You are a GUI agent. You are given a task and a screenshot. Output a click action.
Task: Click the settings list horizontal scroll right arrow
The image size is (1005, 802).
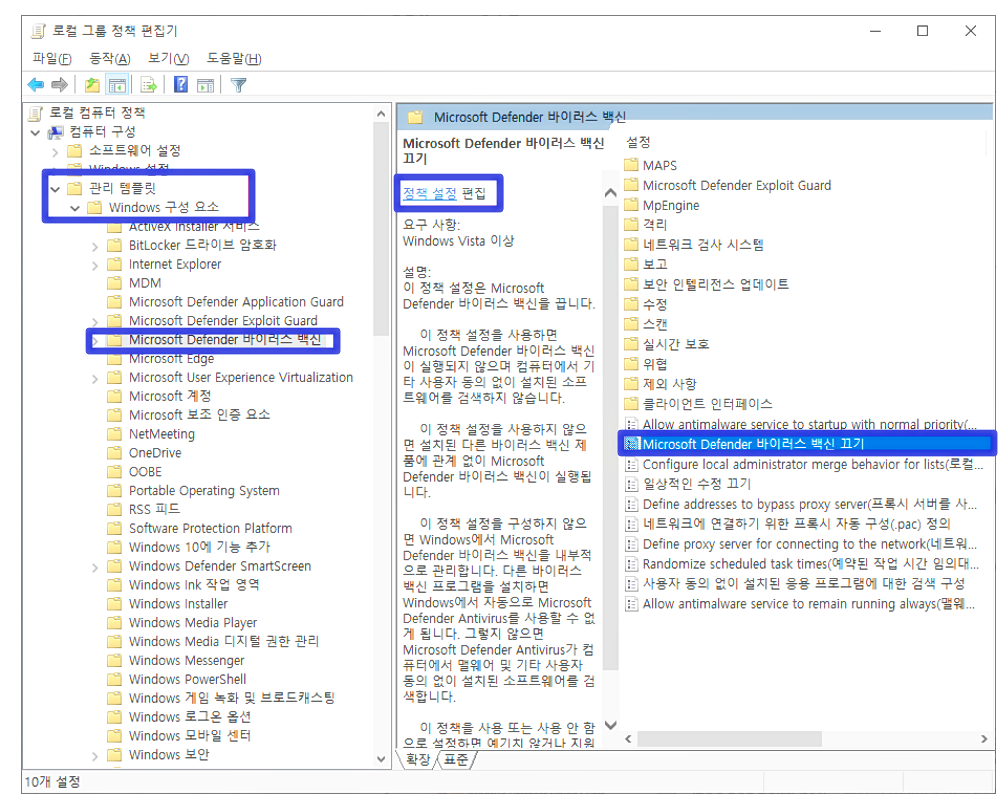(x=984, y=739)
